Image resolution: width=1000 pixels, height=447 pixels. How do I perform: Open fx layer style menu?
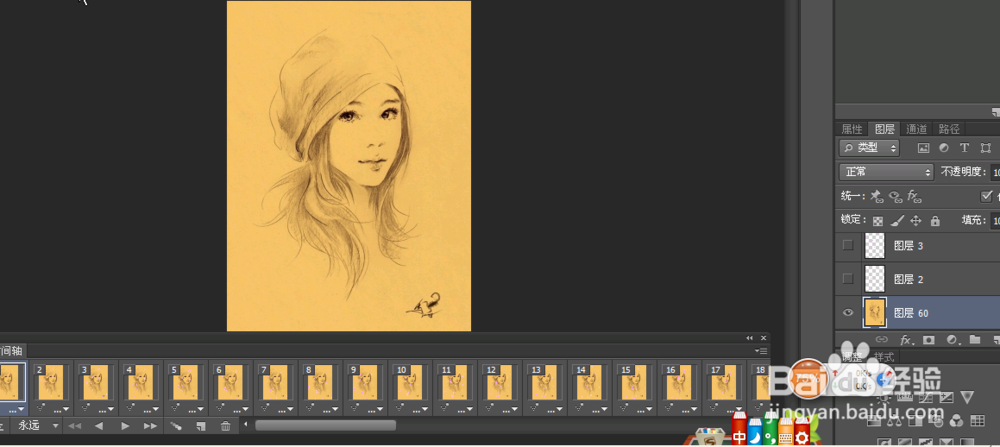coord(905,339)
